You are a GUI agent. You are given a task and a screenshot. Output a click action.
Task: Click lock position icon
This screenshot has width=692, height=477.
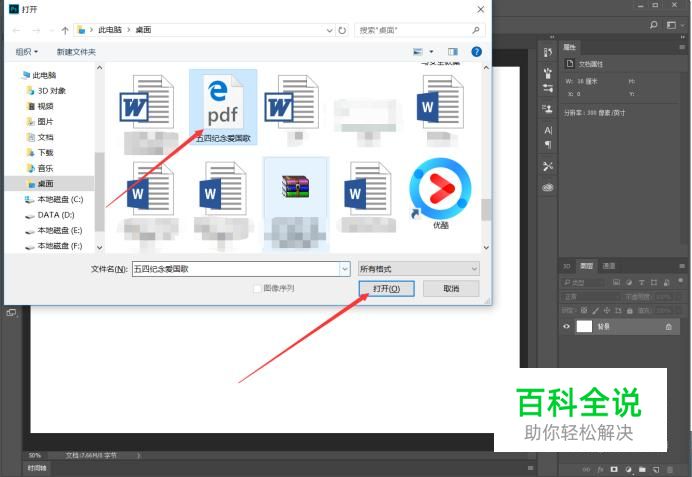click(607, 311)
